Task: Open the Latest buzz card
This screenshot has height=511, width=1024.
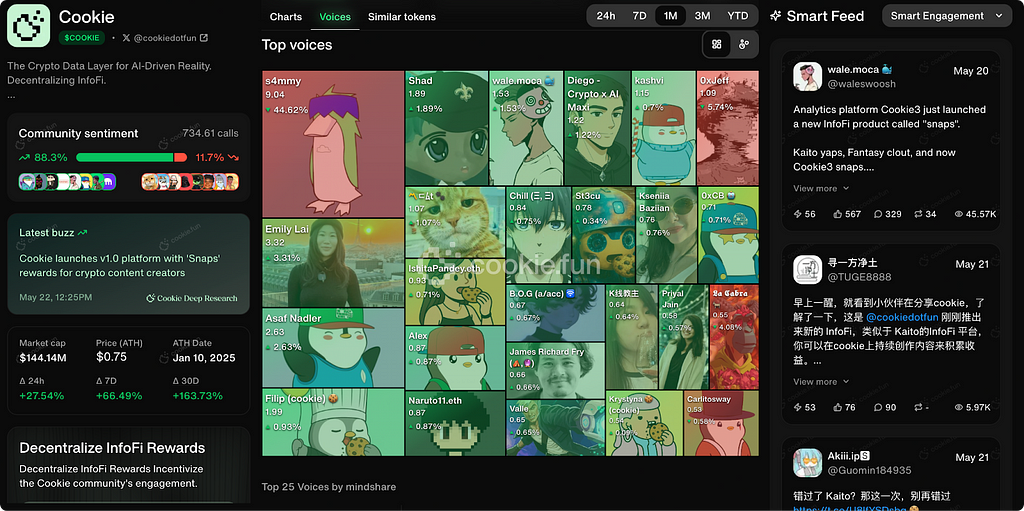Action: pyautogui.click(x=129, y=264)
